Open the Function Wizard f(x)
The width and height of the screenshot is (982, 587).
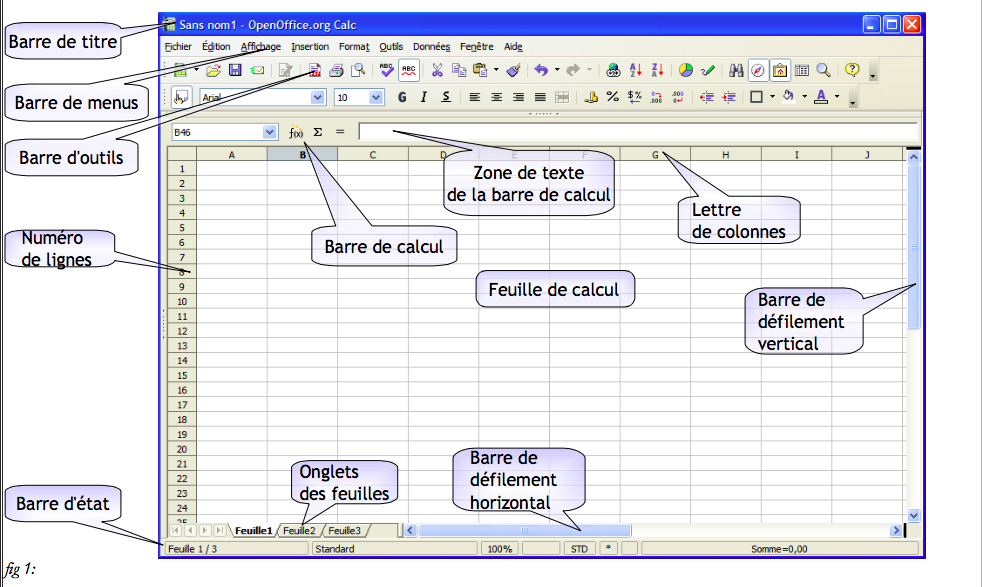(296, 132)
